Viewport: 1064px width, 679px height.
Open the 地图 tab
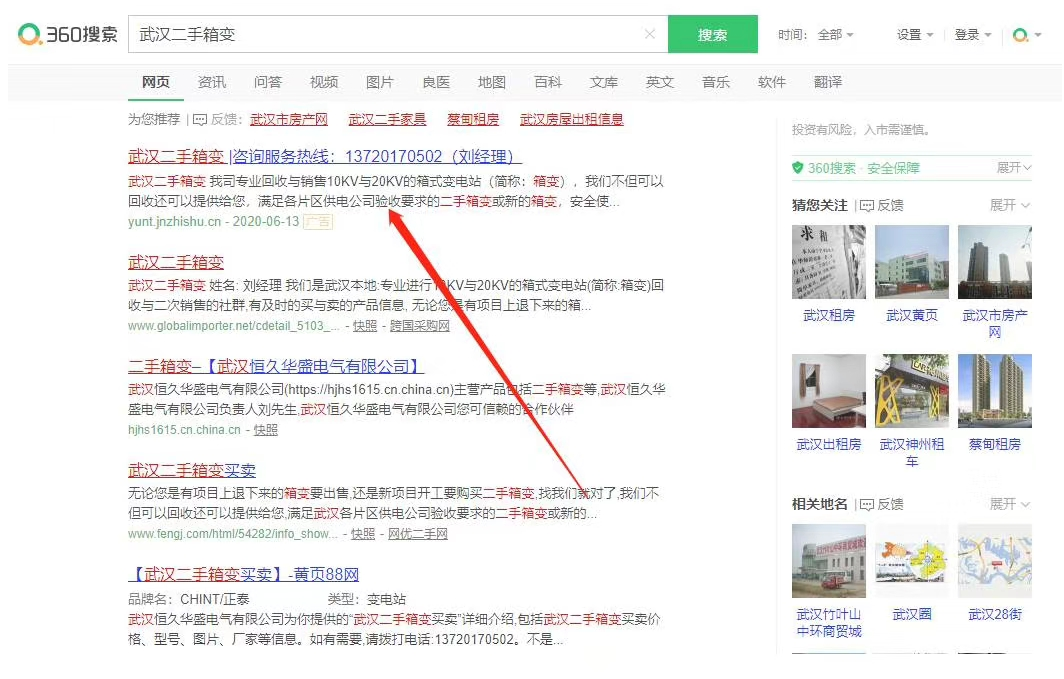492,82
